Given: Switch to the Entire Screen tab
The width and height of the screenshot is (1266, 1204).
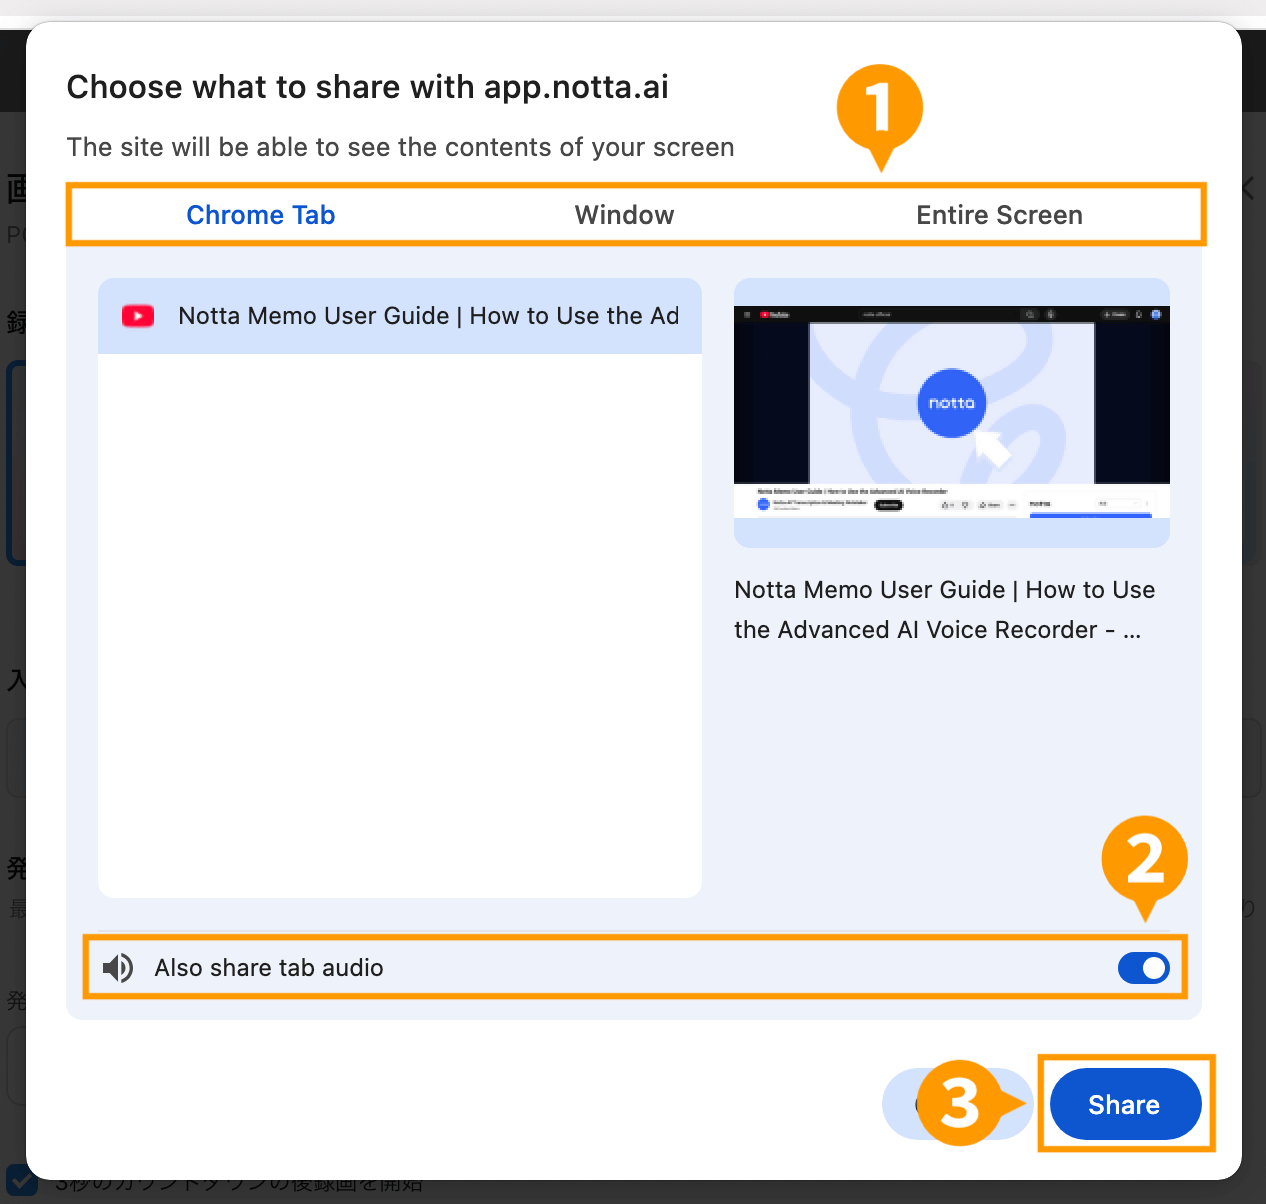Looking at the screenshot, I should pyautogui.click(x=999, y=215).
